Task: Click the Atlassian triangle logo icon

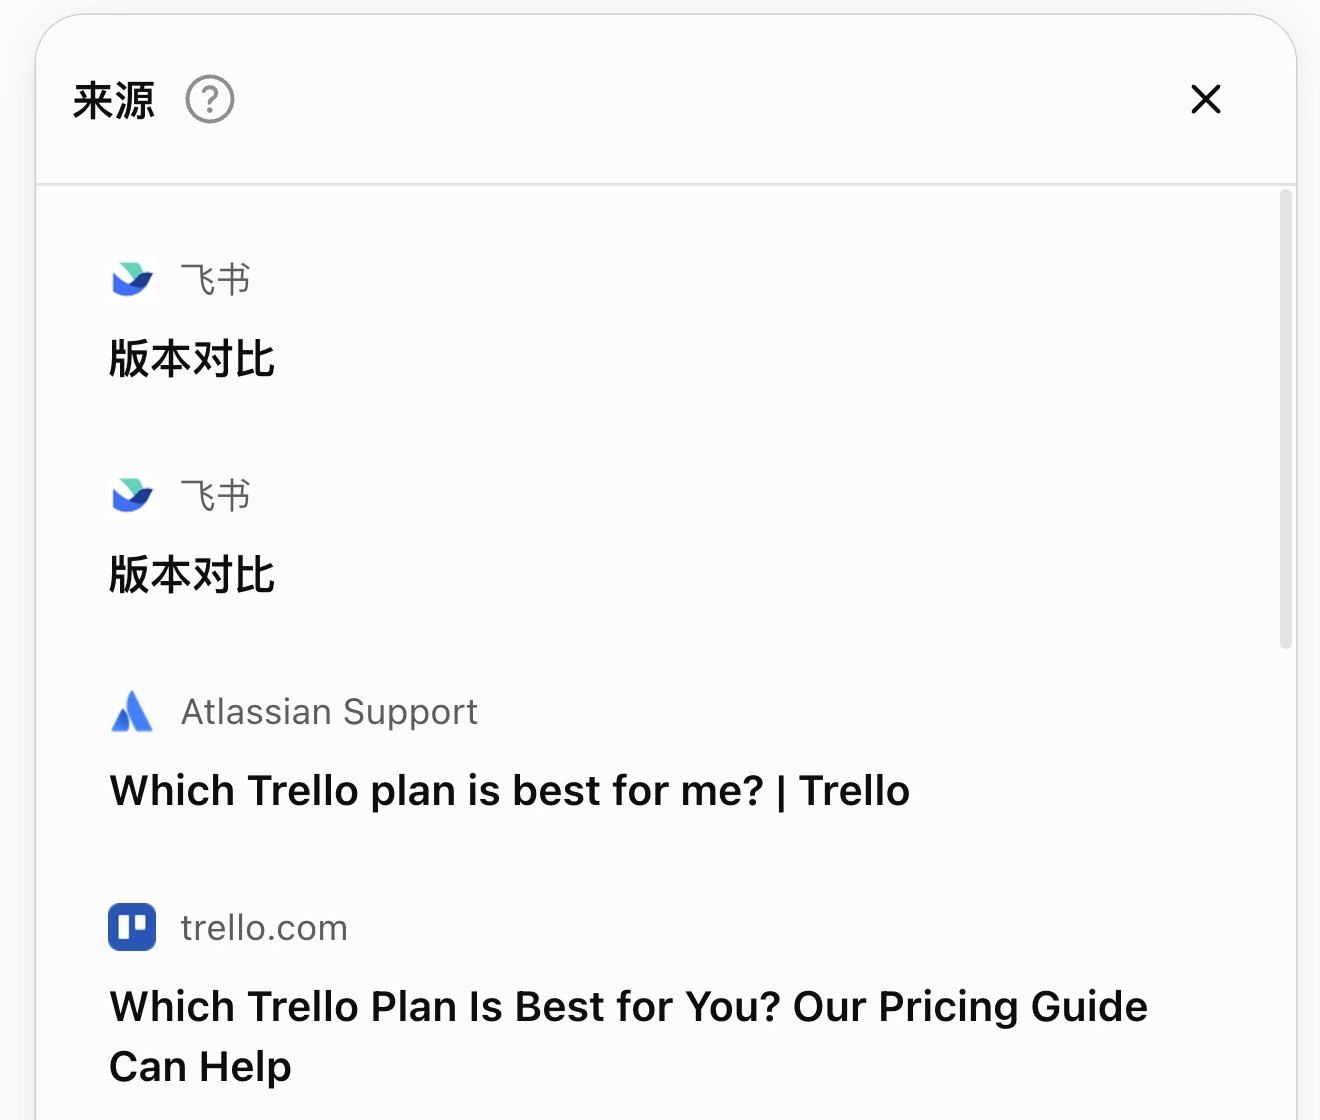Action: coord(132,711)
